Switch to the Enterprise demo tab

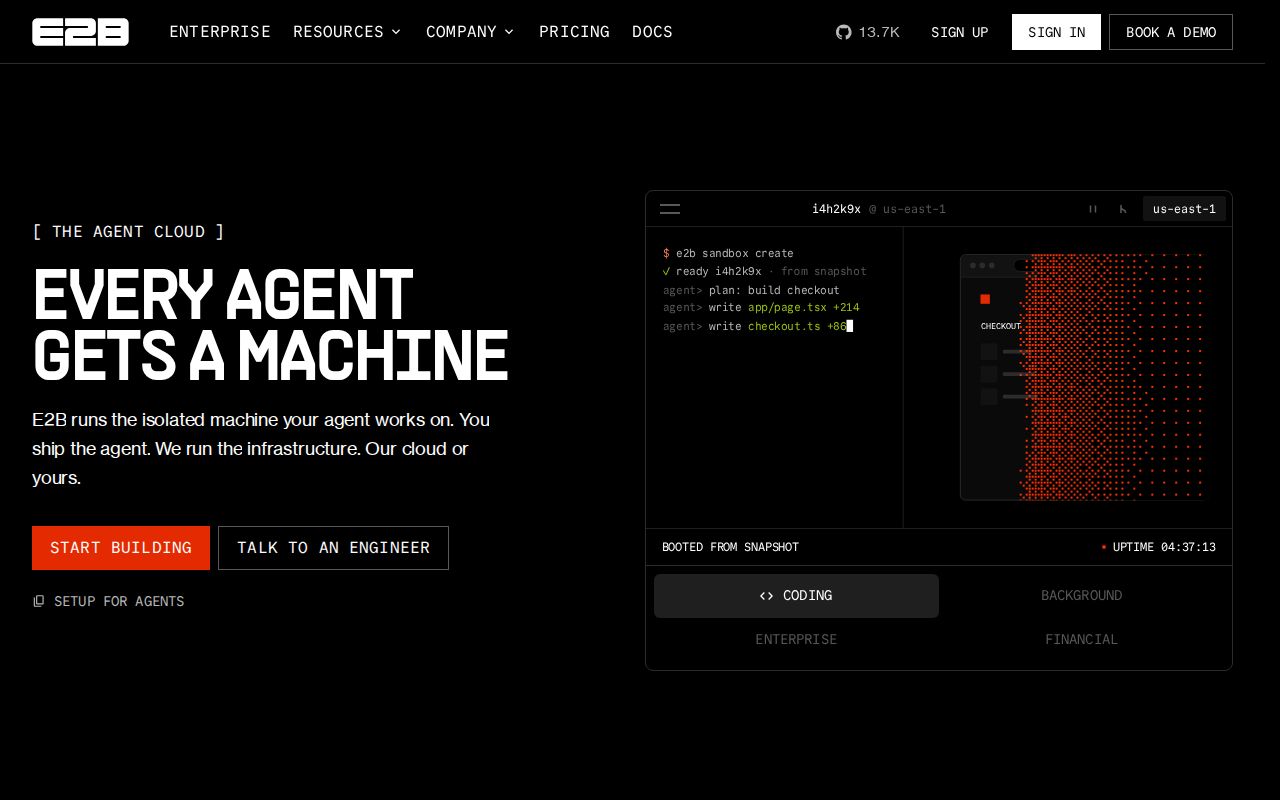[x=796, y=640]
